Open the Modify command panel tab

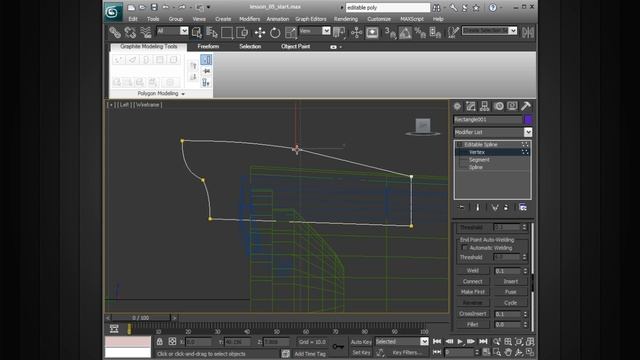click(x=471, y=106)
